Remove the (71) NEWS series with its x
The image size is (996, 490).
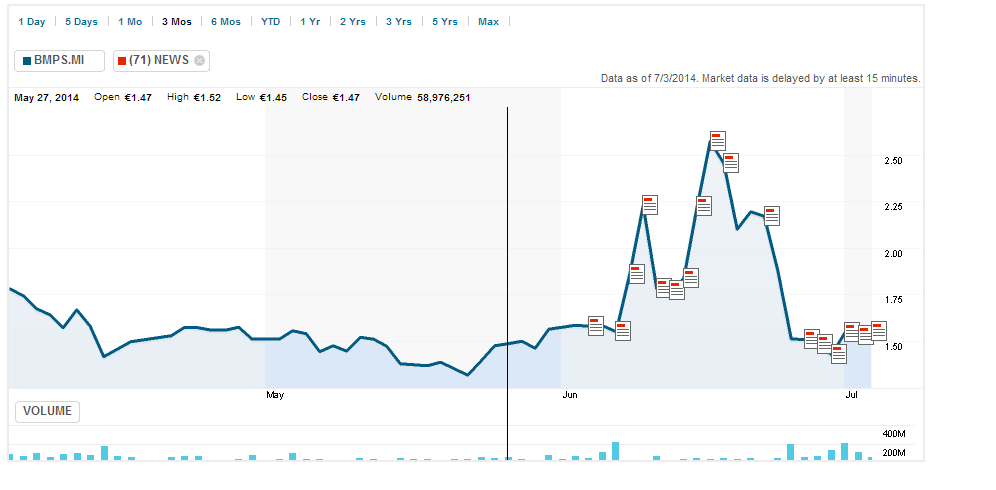[x=199, y=61]
